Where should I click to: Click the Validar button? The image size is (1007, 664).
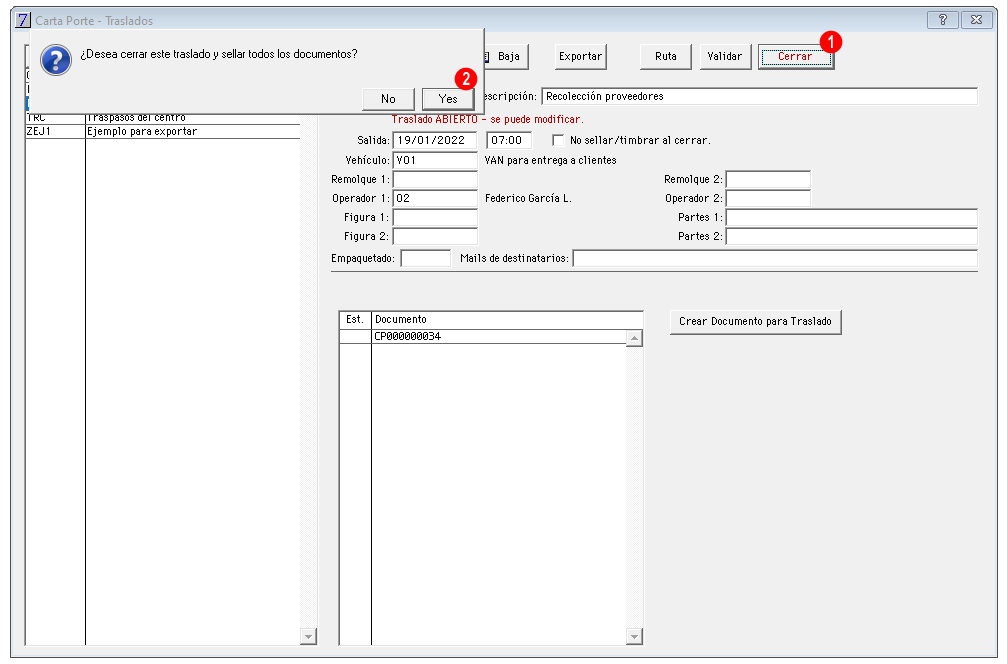tap(724, 57)
